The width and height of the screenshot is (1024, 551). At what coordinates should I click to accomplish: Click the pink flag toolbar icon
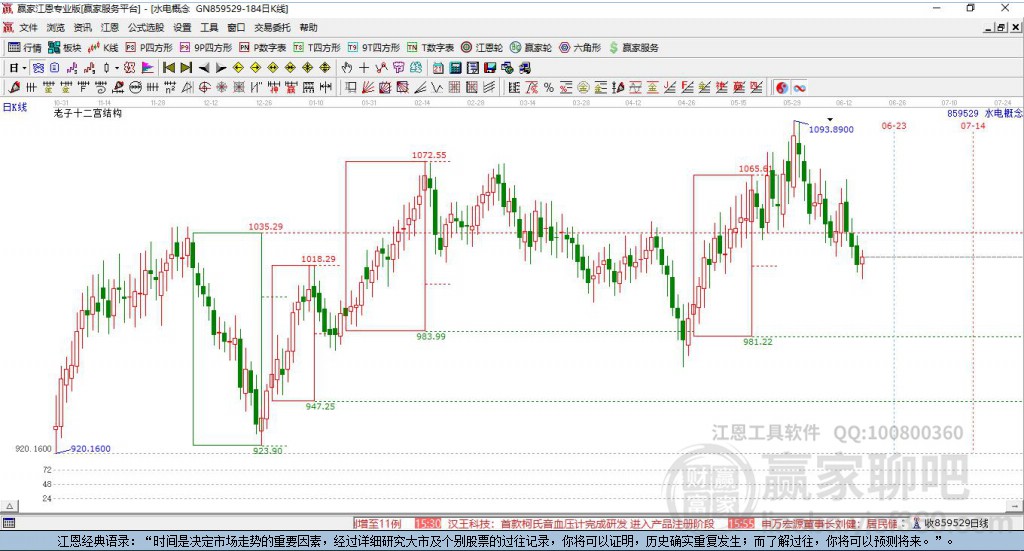[x=148, y=68]
